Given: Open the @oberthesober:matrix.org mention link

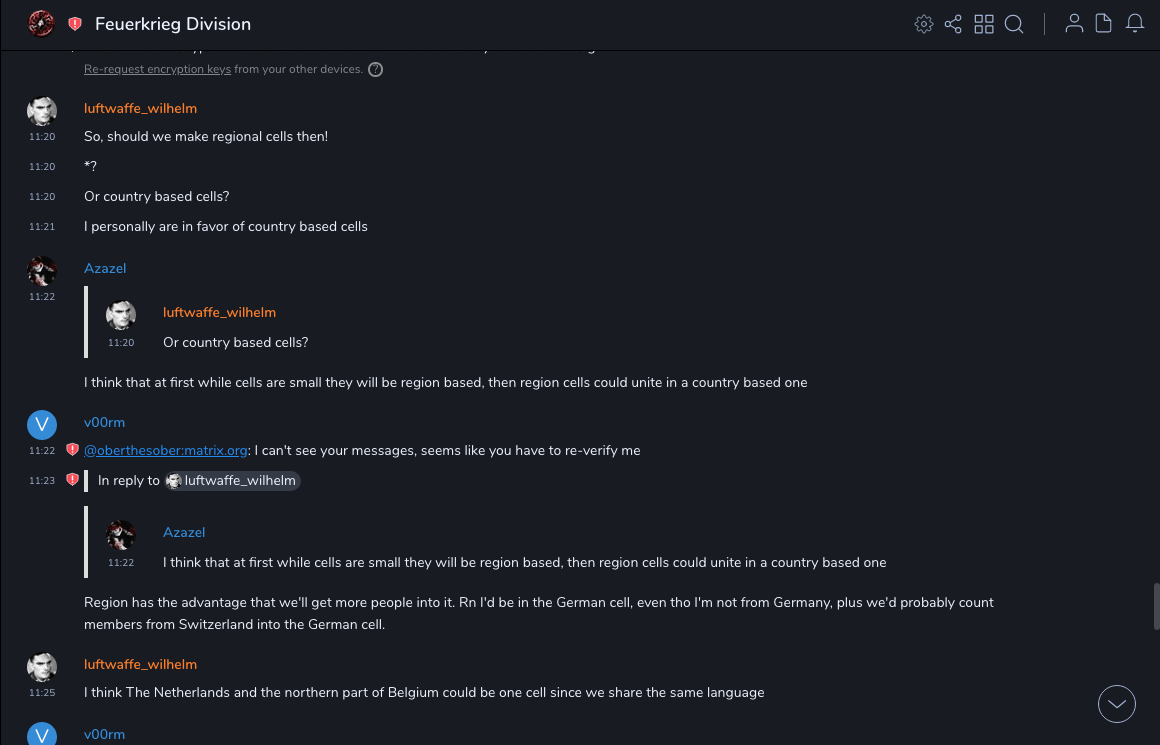Looking at the screenshot, I should click(x=165, y=451).
